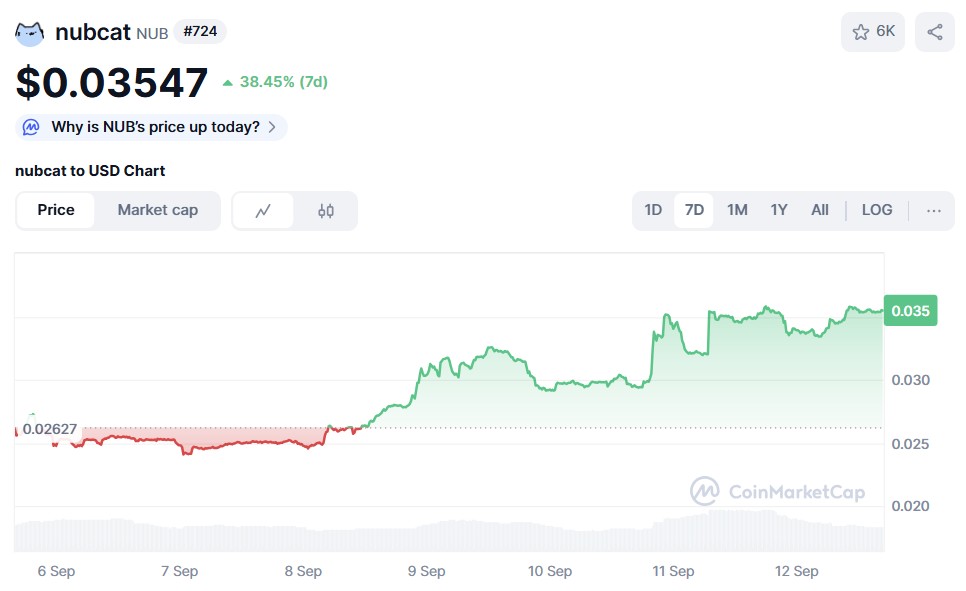Star nubcat to add it to watchlist
This screenshot has width=966, height=591.
coord(860,31)
